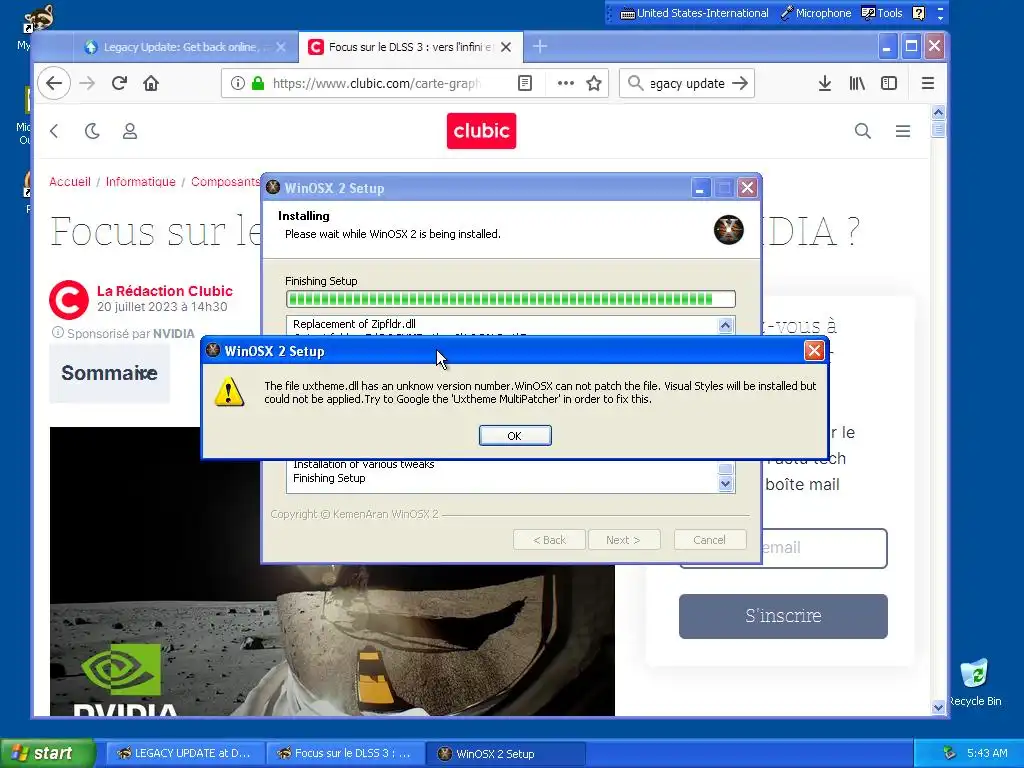The image size is (1024, 768).
Task: Open the page actions three-dot menu
Action: point(566,83)
